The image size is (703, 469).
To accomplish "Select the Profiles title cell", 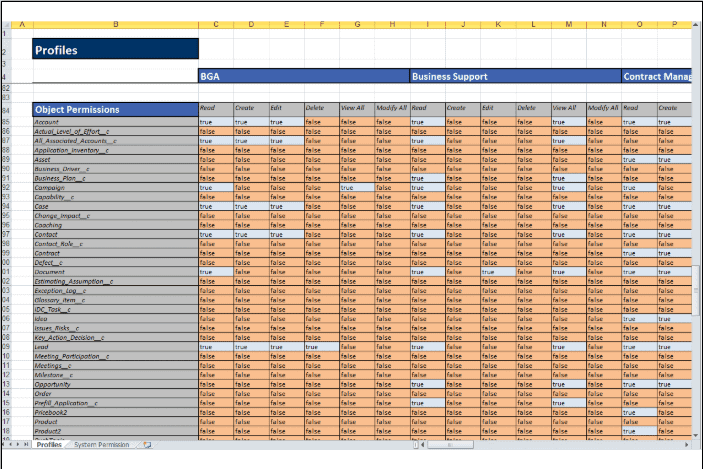I will (116, 49).
